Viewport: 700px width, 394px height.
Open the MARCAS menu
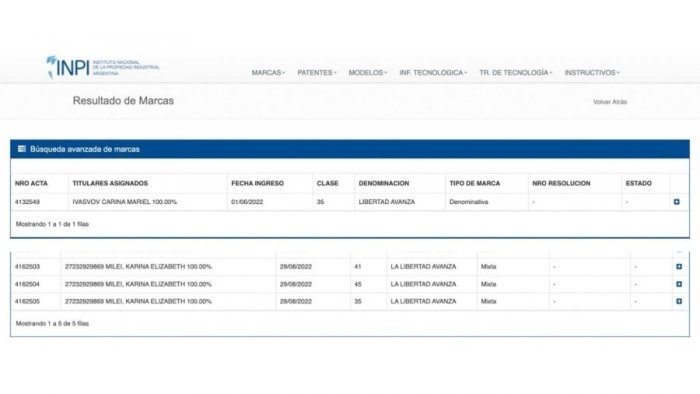pos(268,72)
